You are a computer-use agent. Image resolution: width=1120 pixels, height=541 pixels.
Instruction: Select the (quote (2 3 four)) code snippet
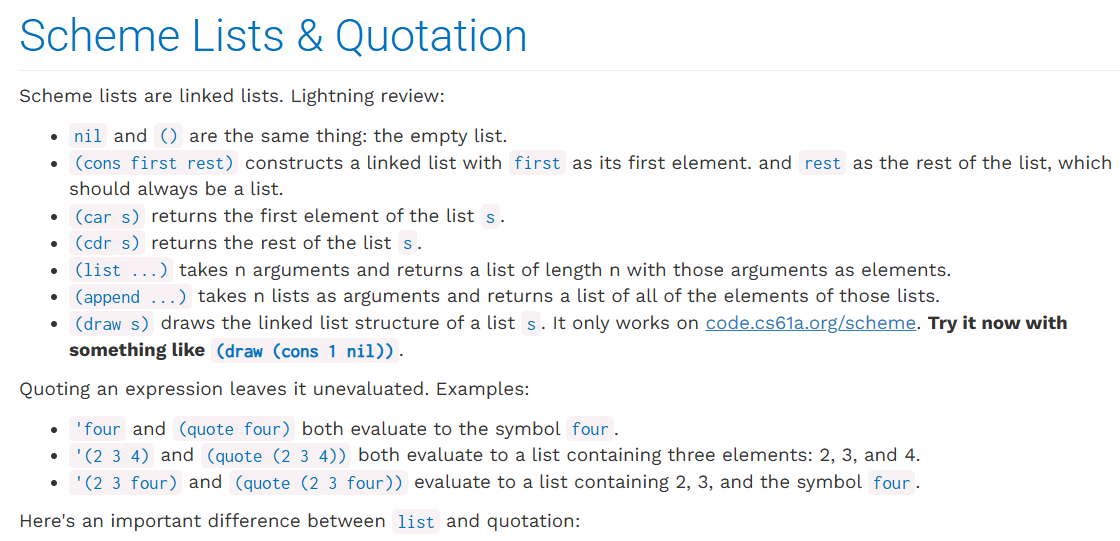click(x=318, y=483)
